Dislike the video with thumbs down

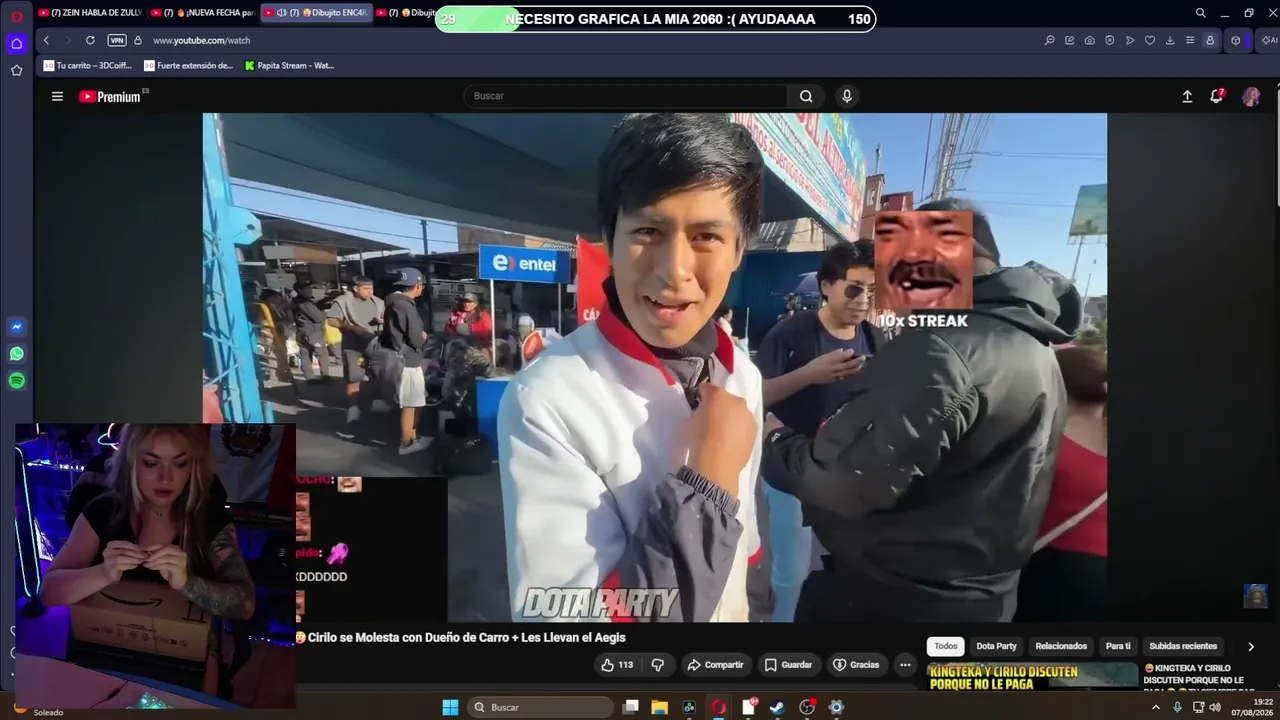[x=658, y=665]
